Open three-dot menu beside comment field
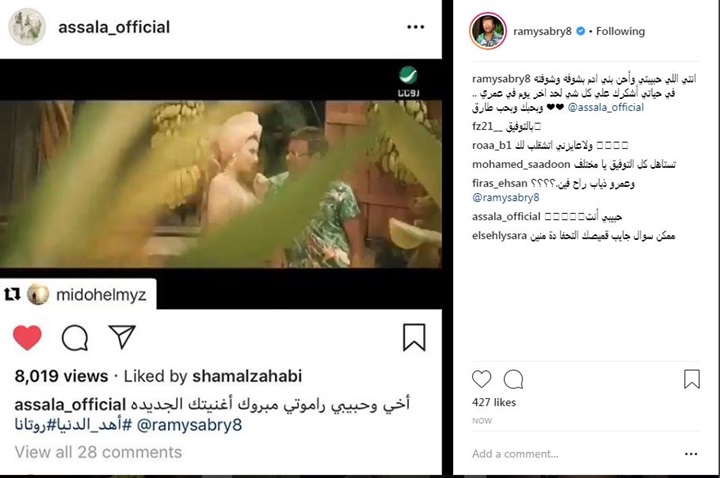The image size is (720, 478). (691, 454)
